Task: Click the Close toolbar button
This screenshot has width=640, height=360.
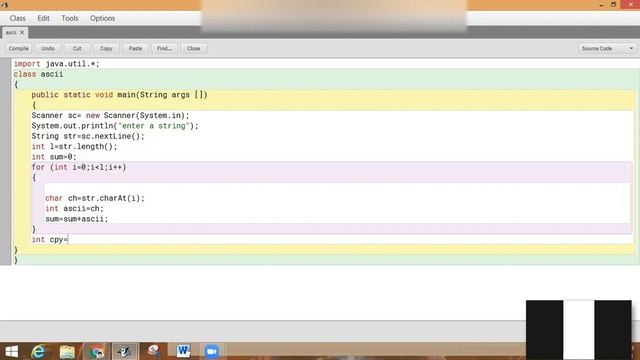Action: [193, 48]
